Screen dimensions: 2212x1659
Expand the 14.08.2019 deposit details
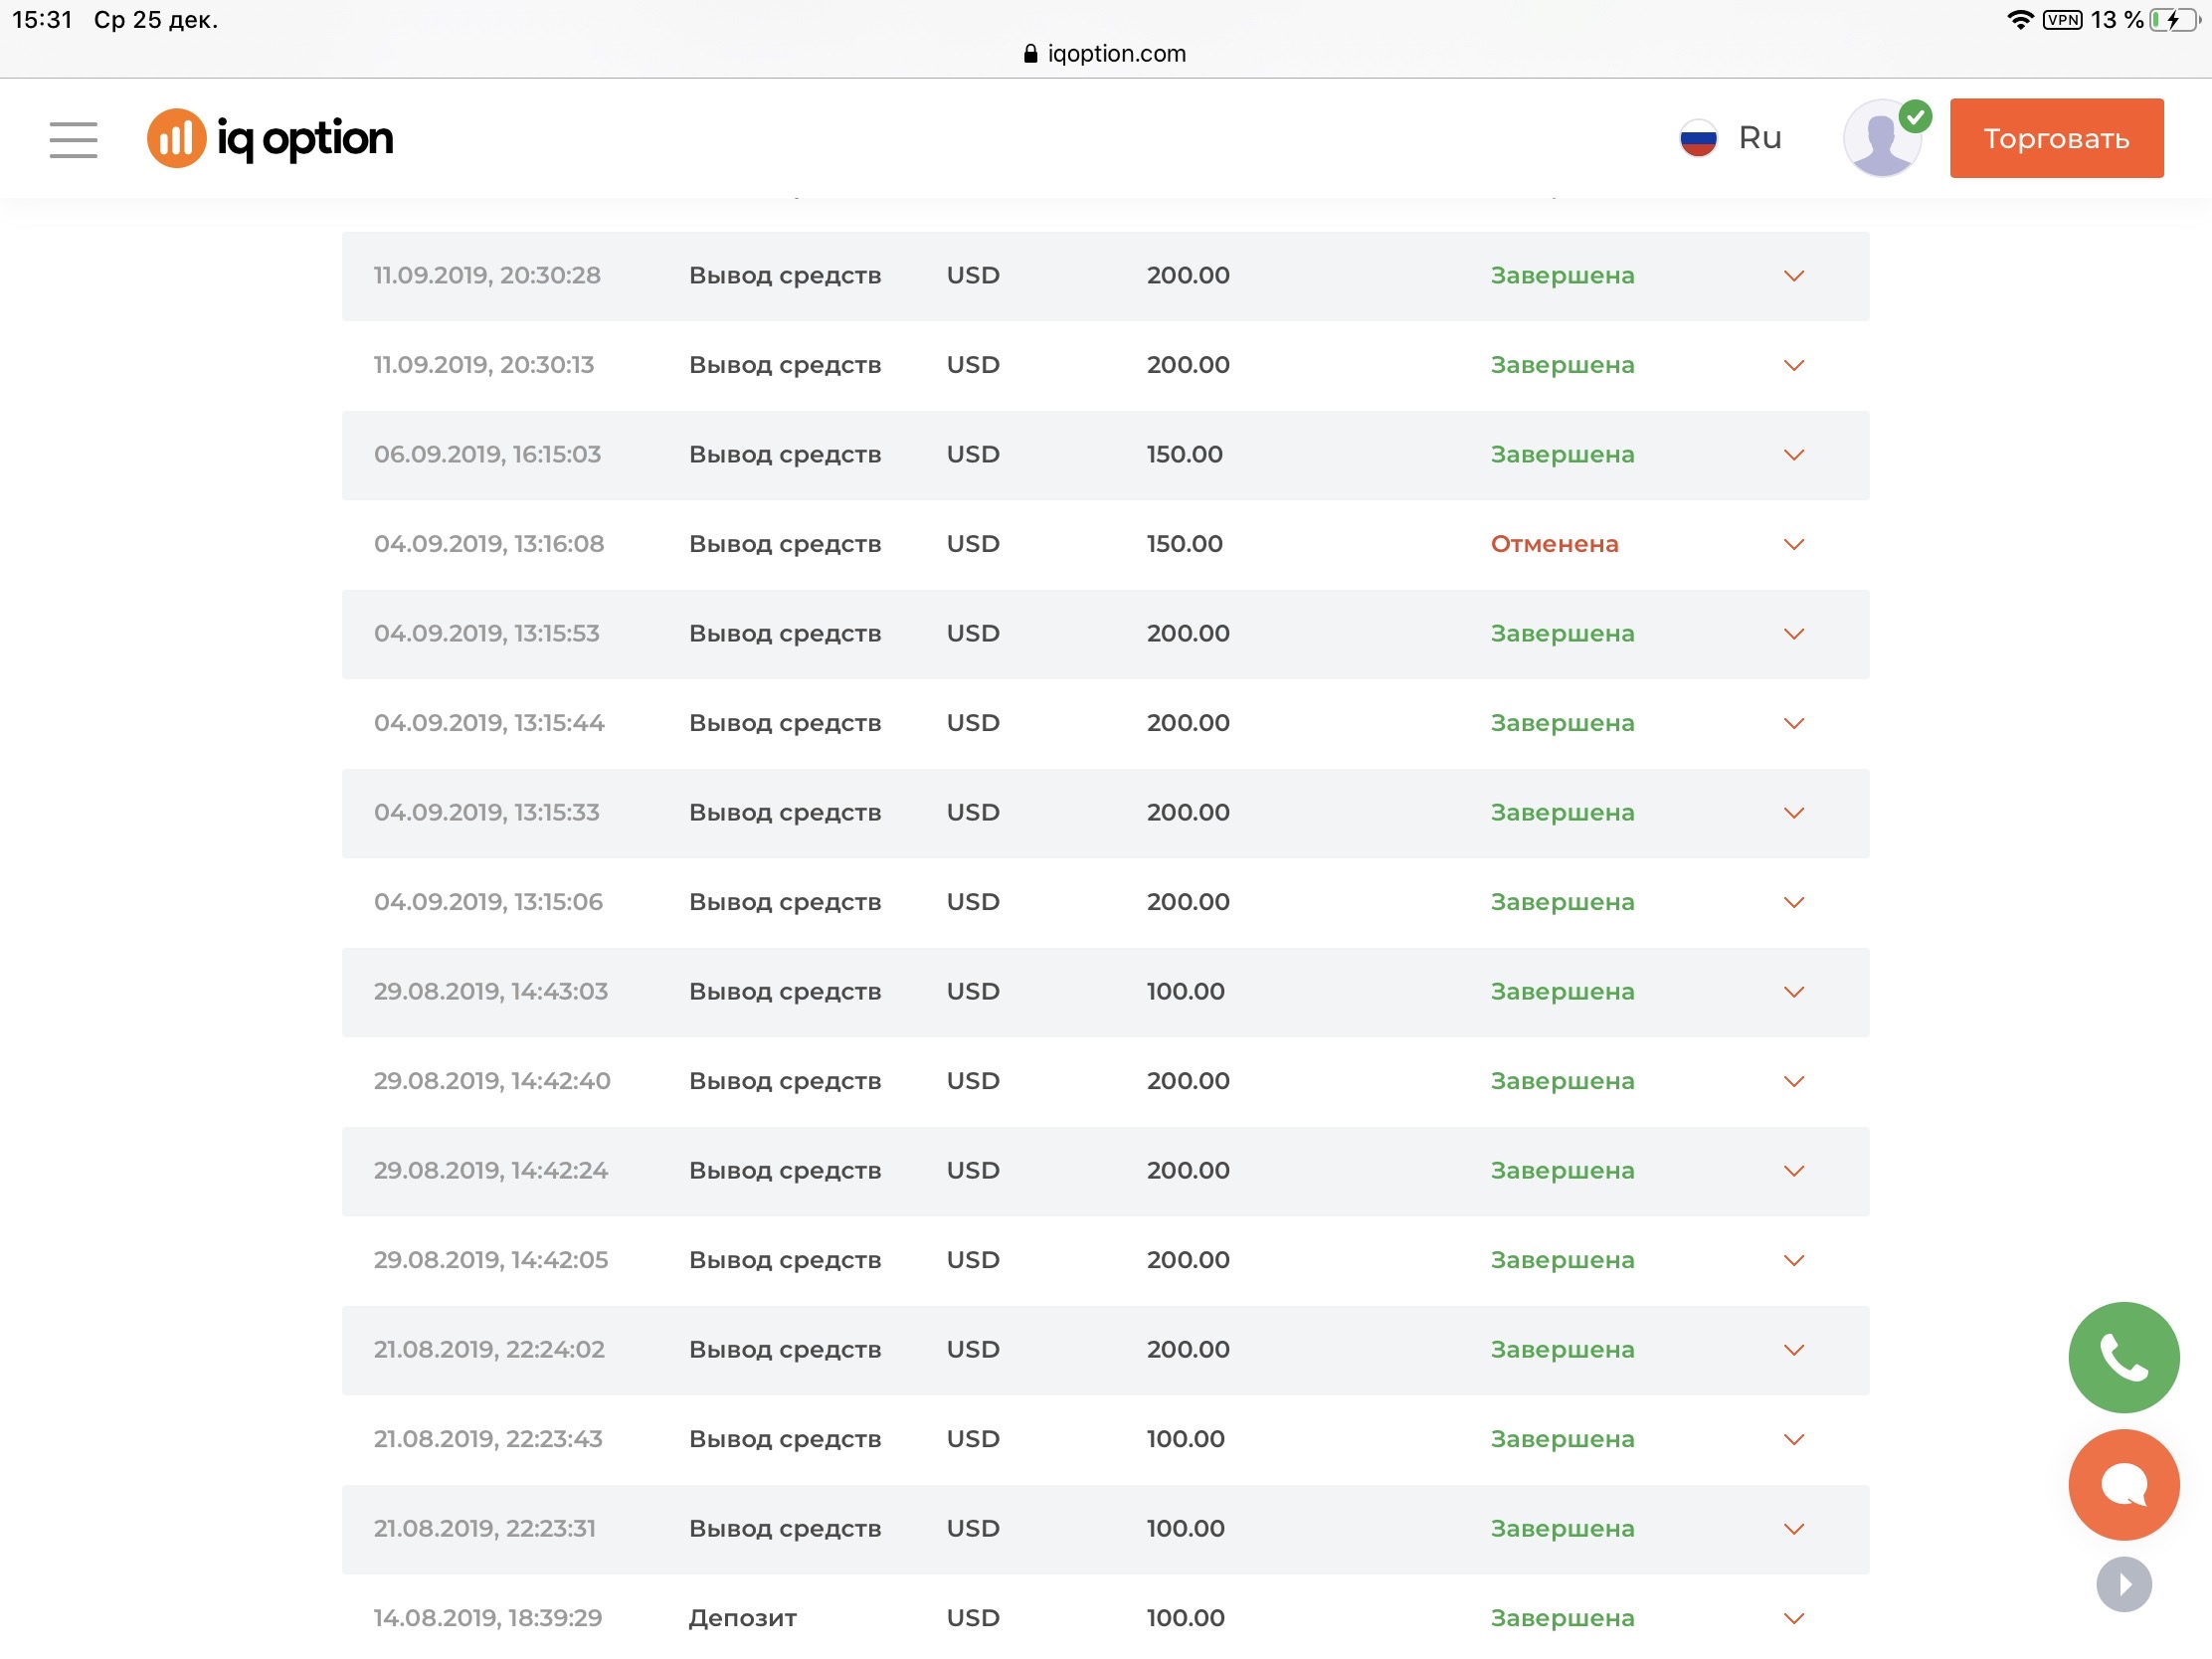pos(1793,1618)
